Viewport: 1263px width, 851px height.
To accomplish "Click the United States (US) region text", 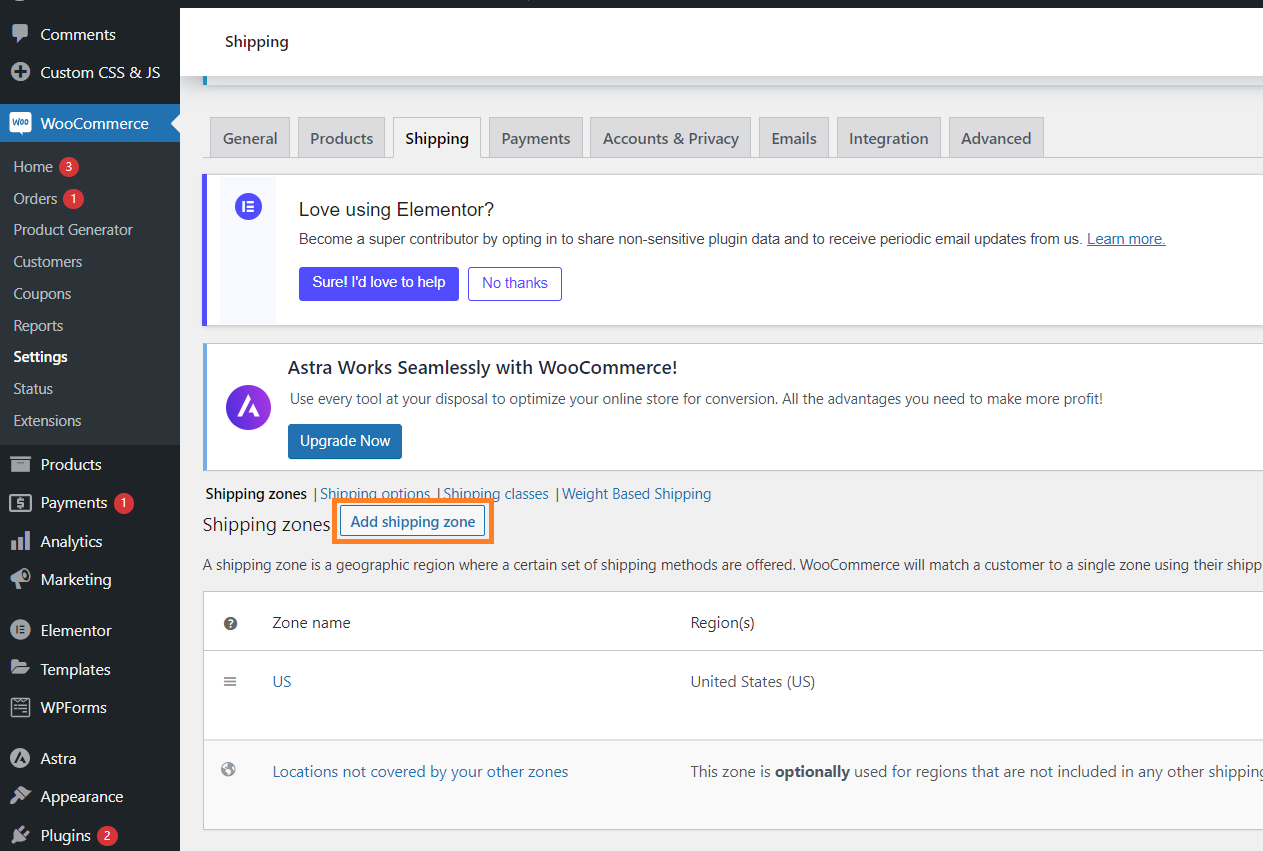I will 753,682.
